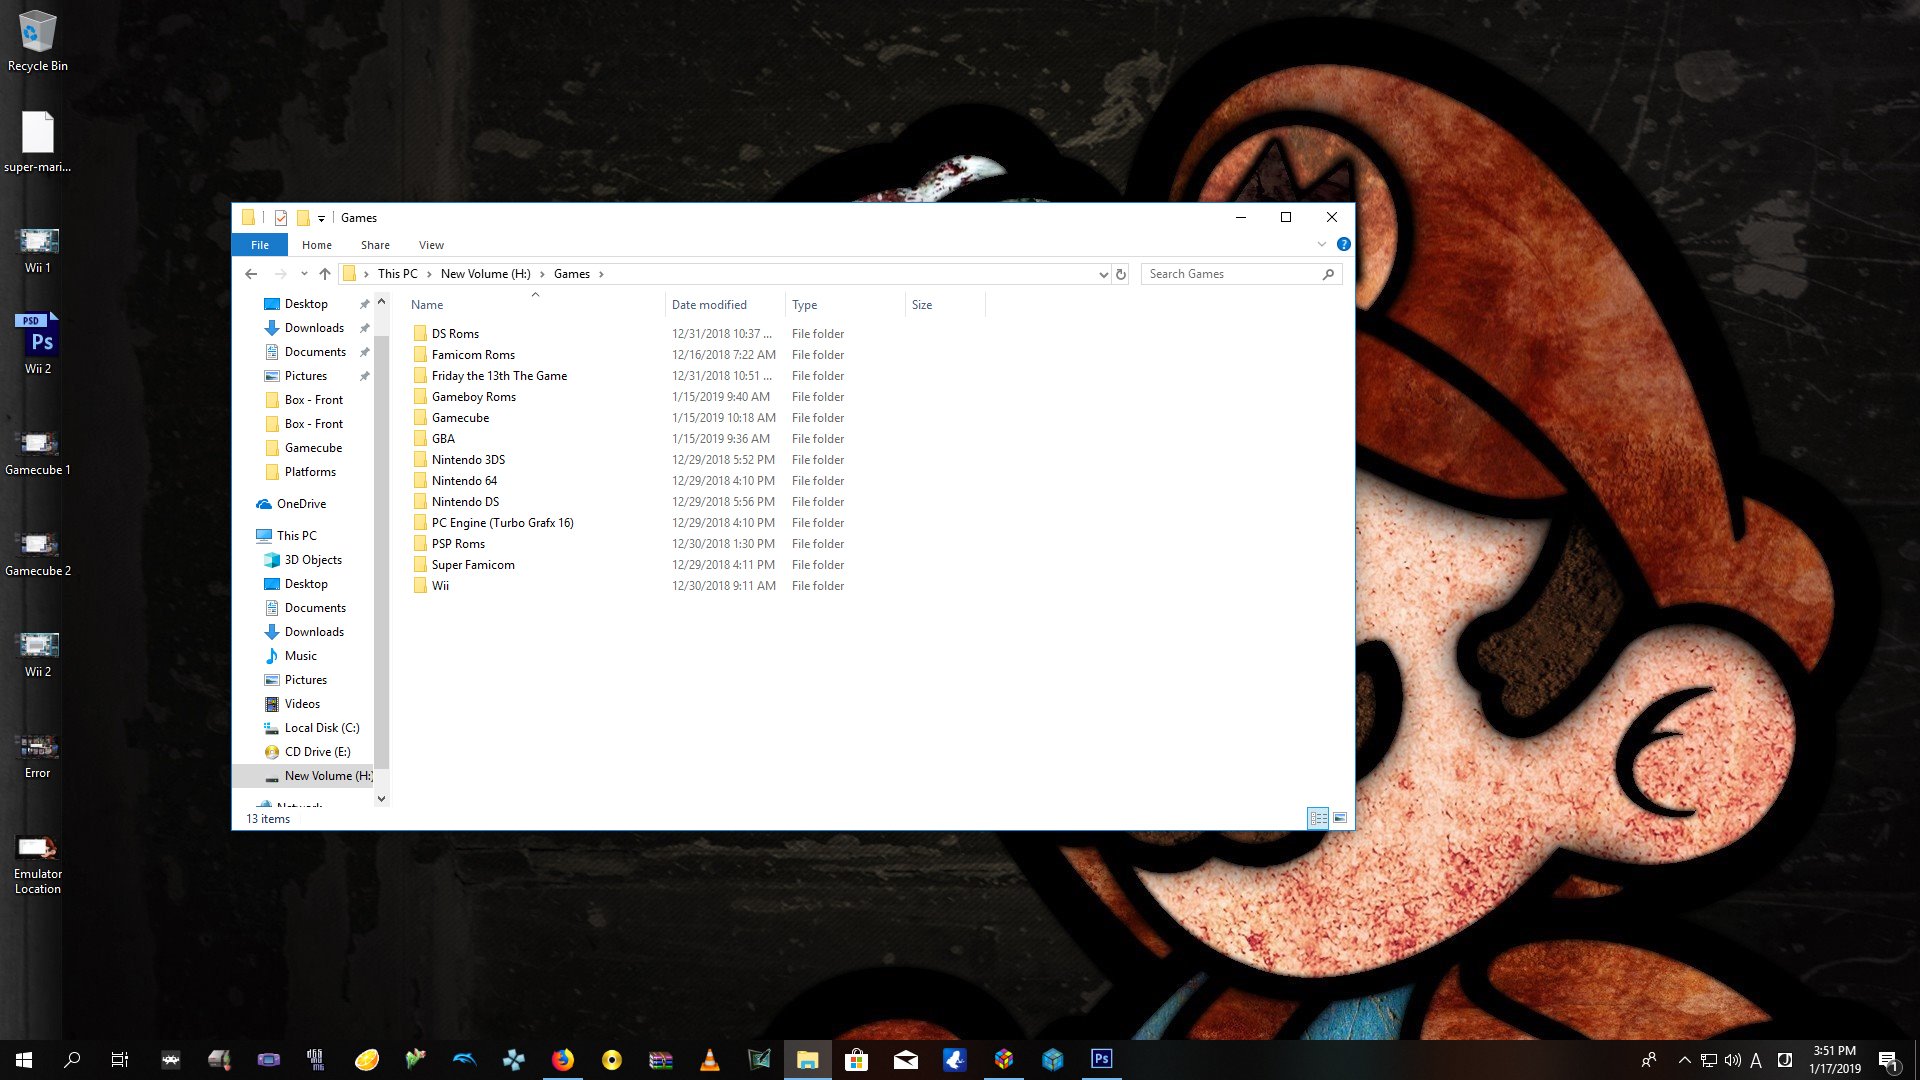
Task: Select the Super Famicom folder
Action: point(473,565)
